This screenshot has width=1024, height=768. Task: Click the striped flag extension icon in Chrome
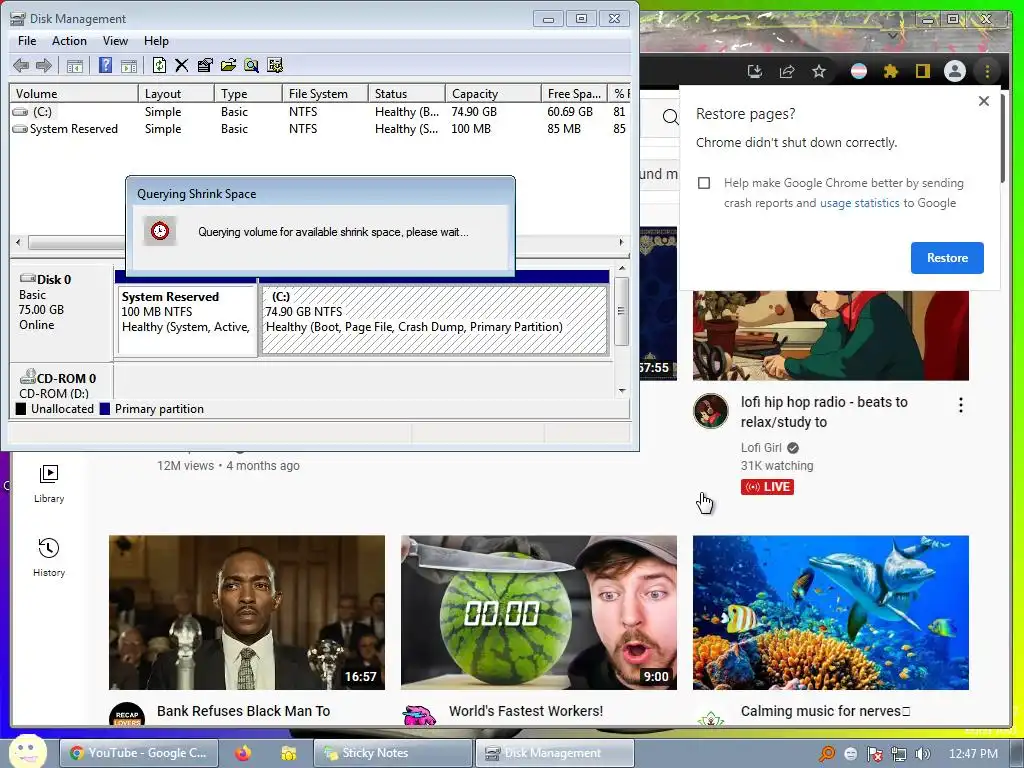859,71
